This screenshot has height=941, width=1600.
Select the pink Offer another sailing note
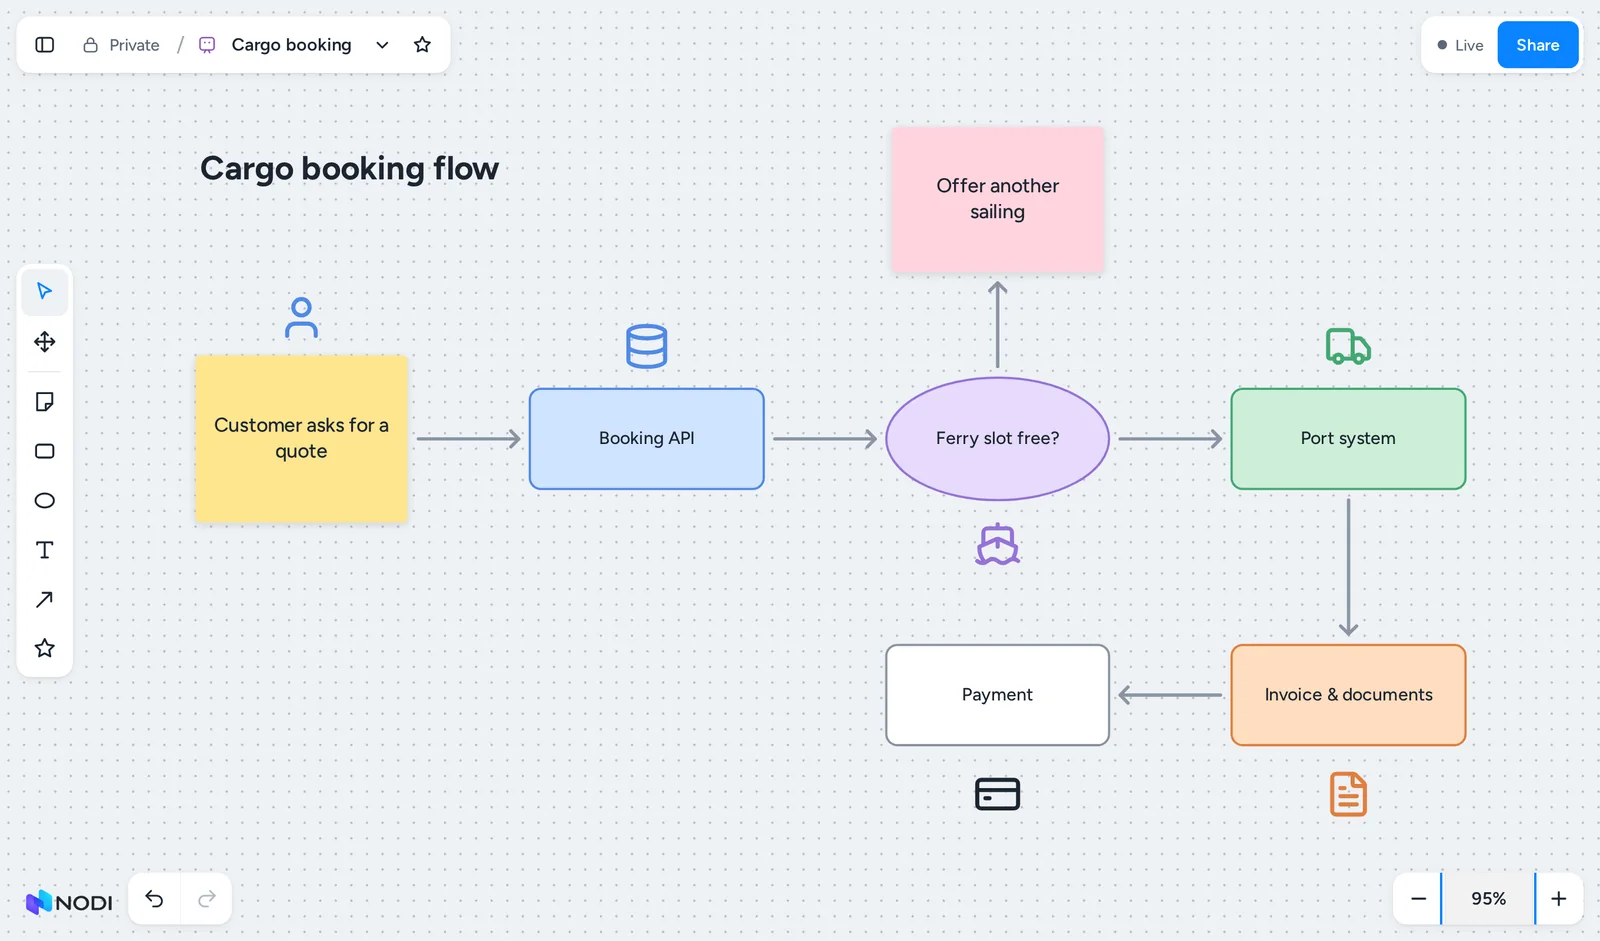pyautogui.click(x=997, y=199)
